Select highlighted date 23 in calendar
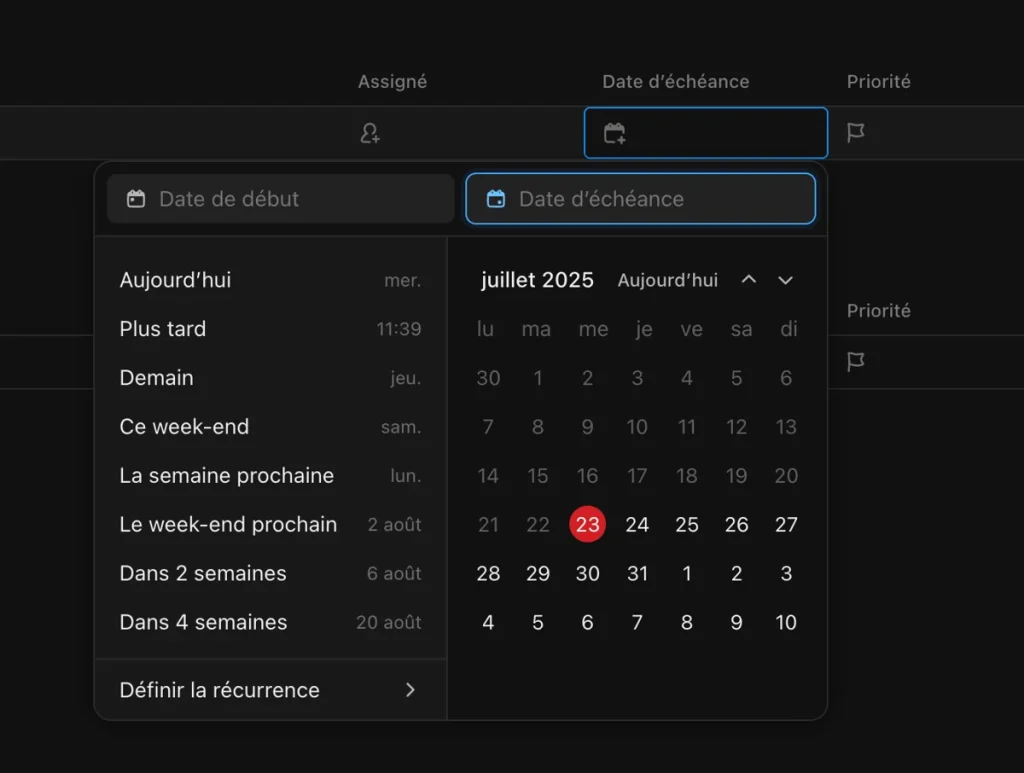 [587, 525]
